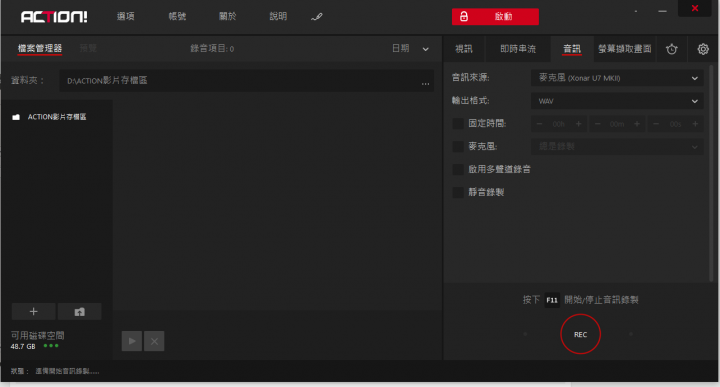This screenshot has width=720, height=387.
Task: Click the red 啟動 activate button
Action: (x=495, y=17)
